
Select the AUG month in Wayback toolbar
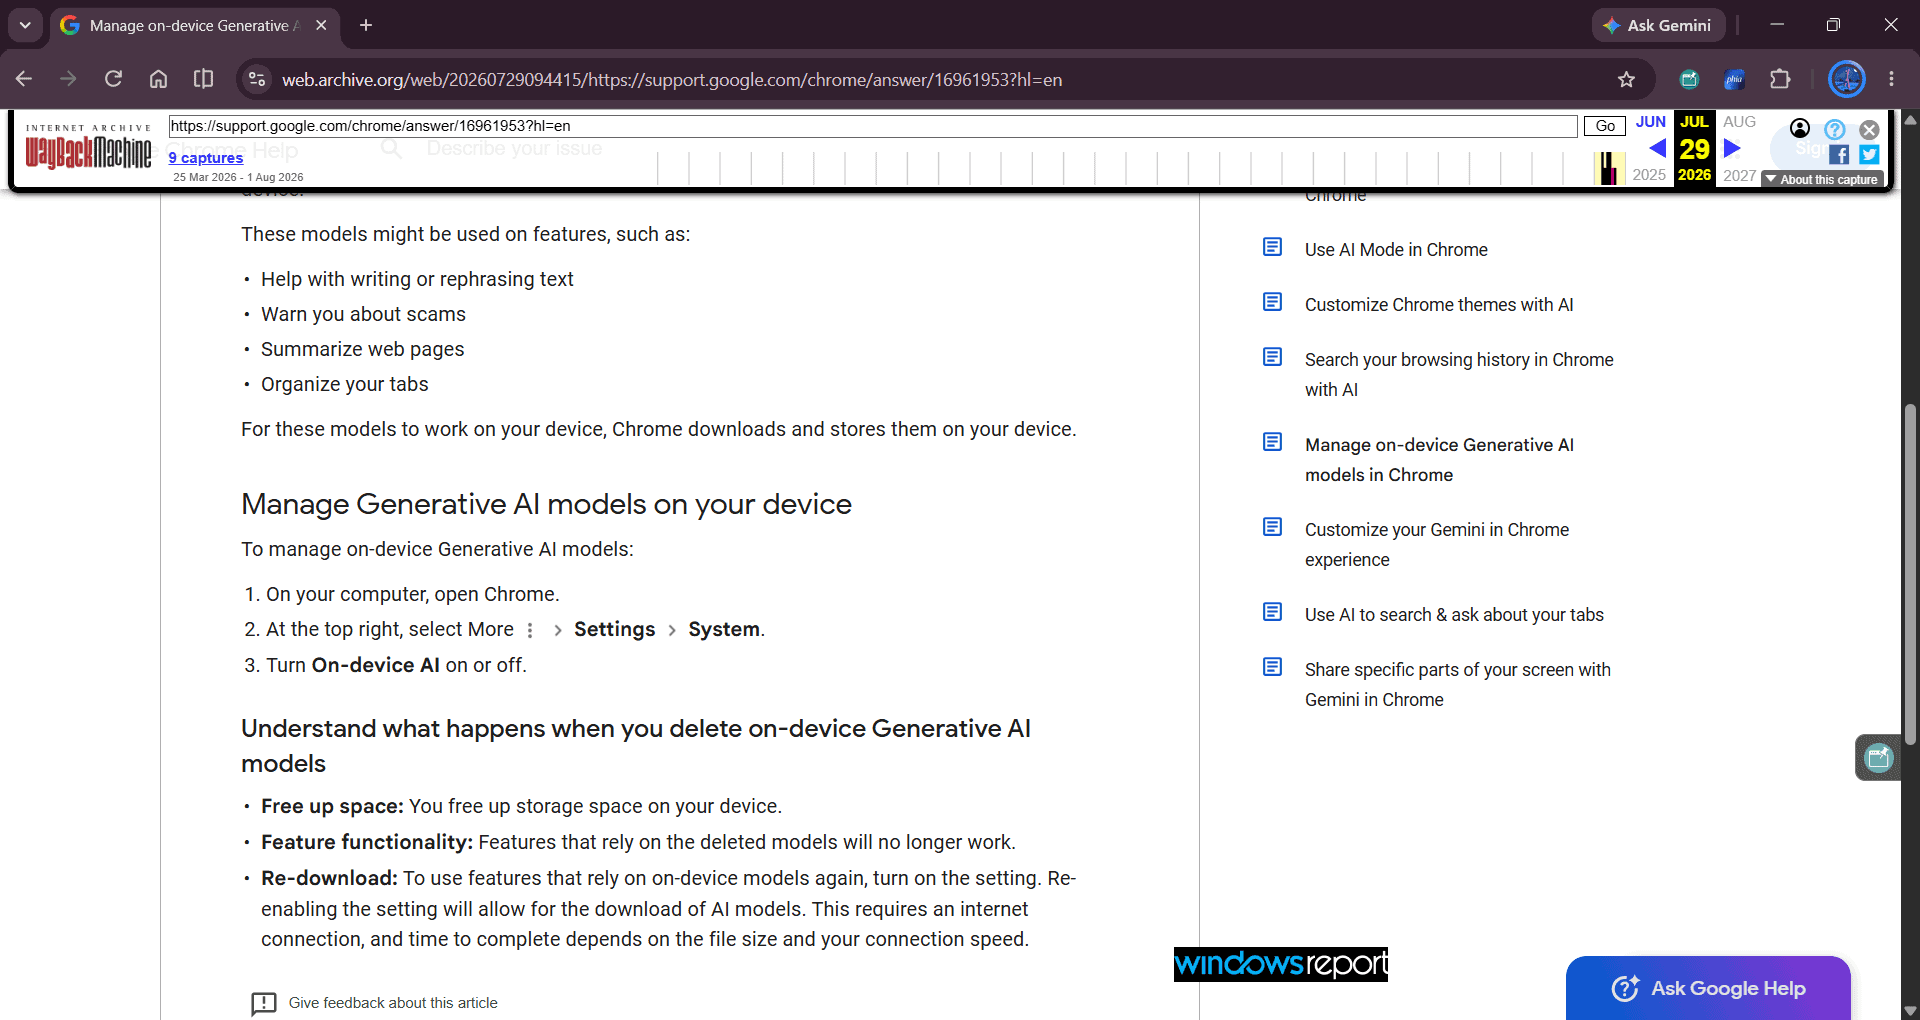[1739, 122]
